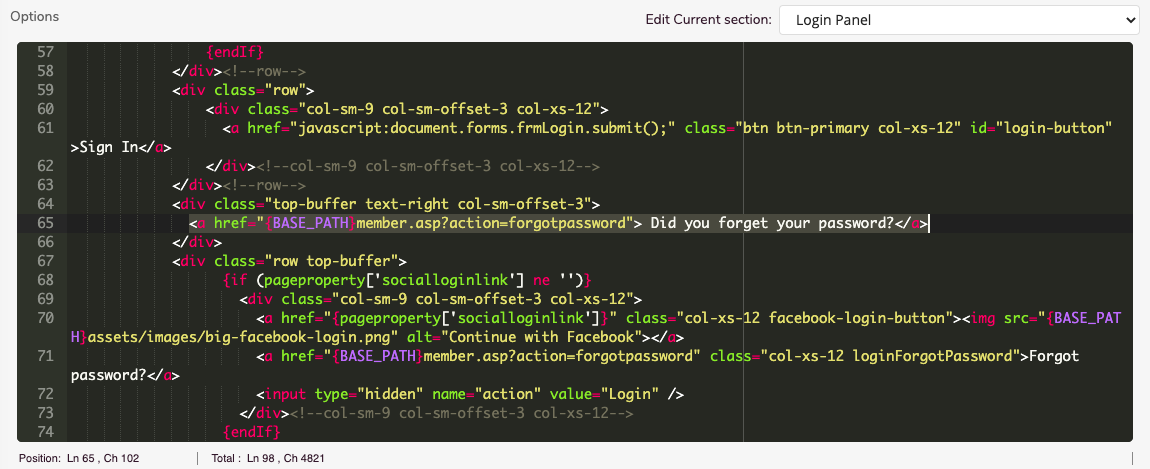The height and width of the screenshot is (469, 1150).
Task: Click the closing '</div>' on line 66
Action: [x=197, y=242]
